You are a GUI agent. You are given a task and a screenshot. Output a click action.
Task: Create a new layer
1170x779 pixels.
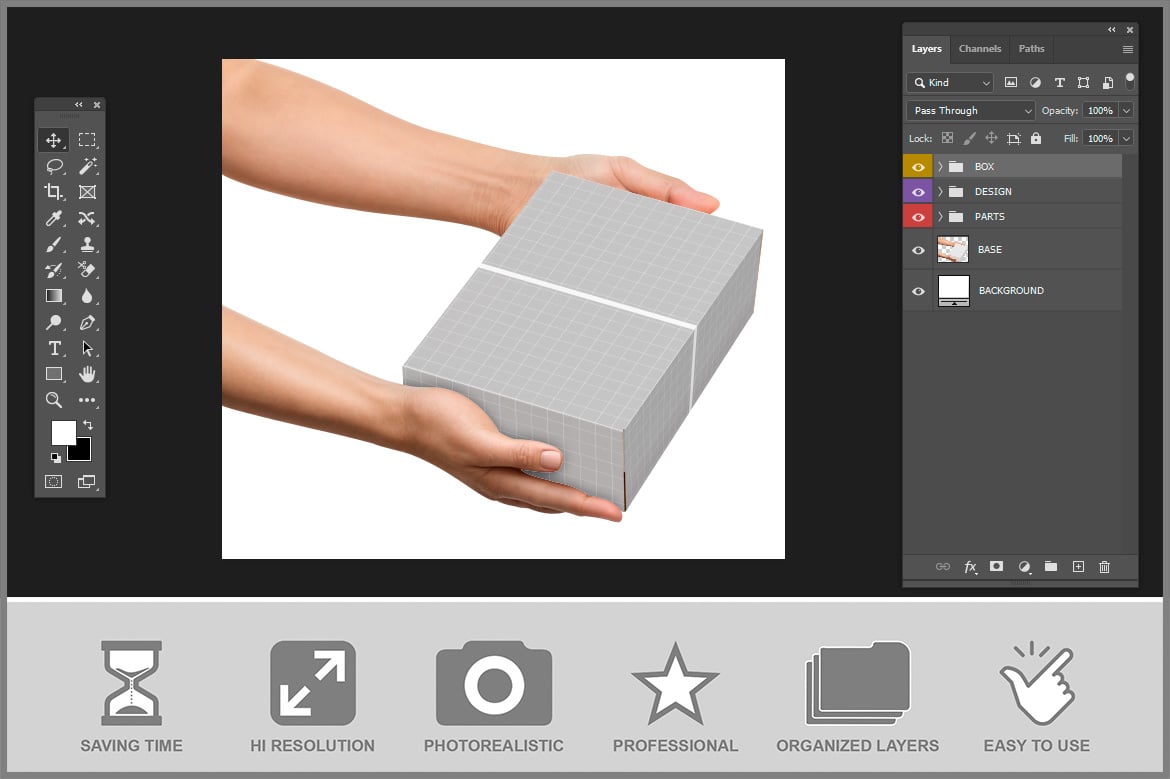1078,566
